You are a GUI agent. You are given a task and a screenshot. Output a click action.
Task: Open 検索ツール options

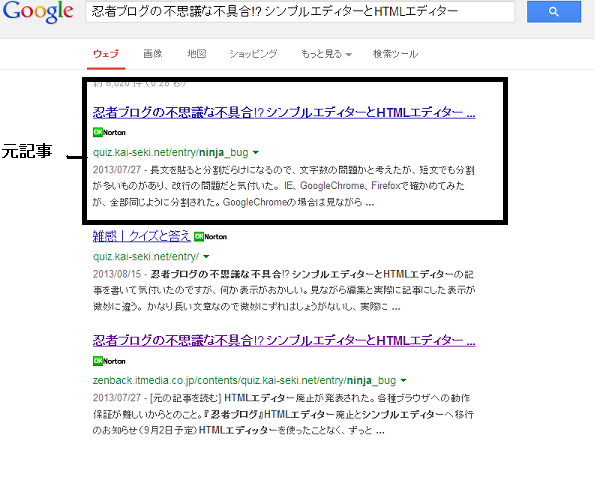coord(395,54)
